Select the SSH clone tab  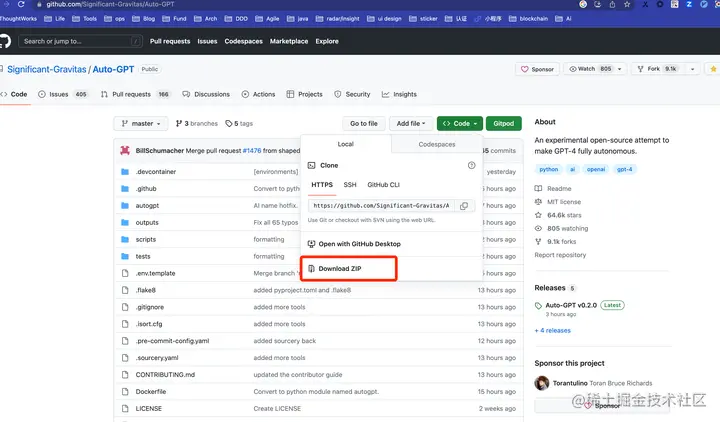[x=350, y=185]
